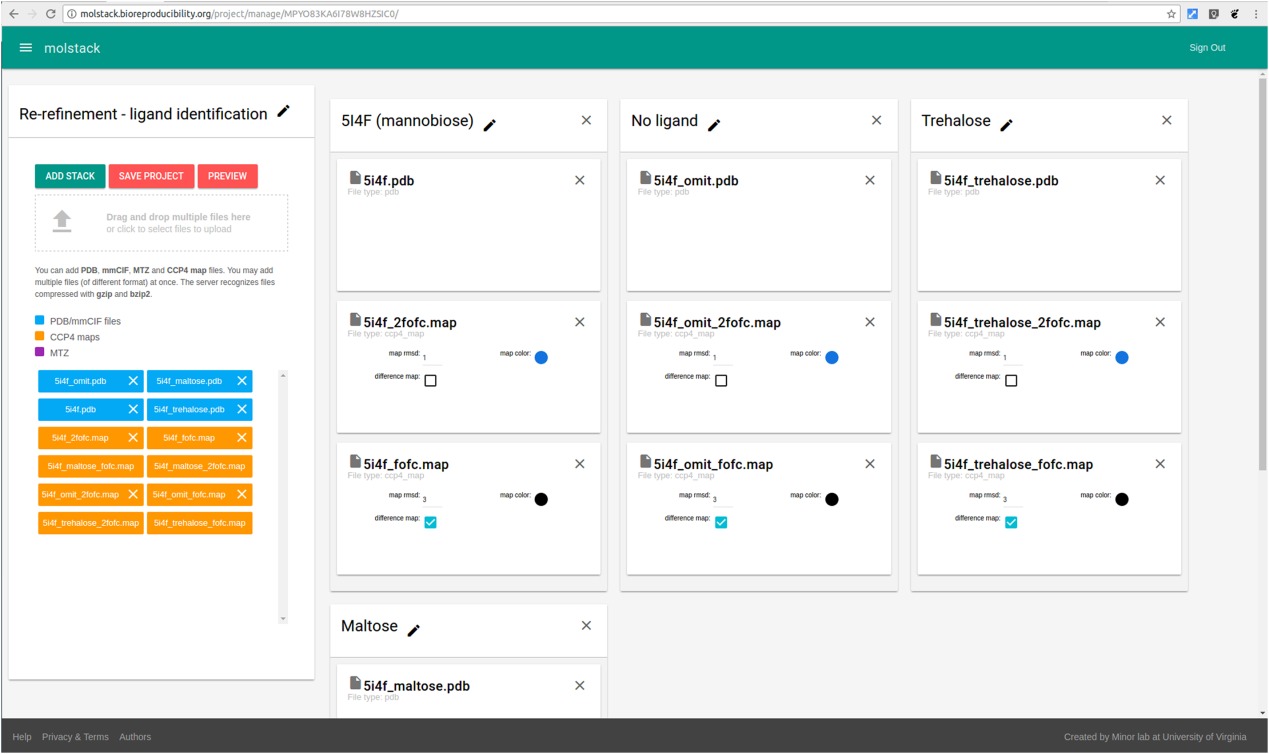Remove 5i4f.pdb card from mannobiose stack
1269x754 pixels.
coord(580,180)
